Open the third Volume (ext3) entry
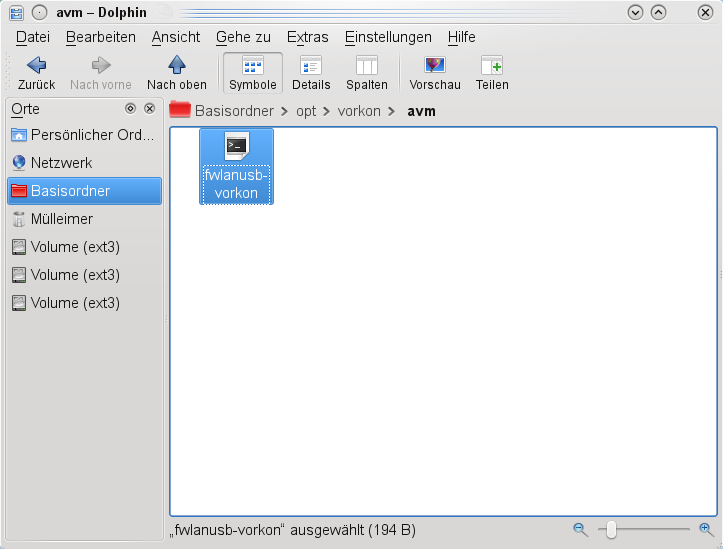723x549 pixels. pyautogui.click(x=84, y=303)
